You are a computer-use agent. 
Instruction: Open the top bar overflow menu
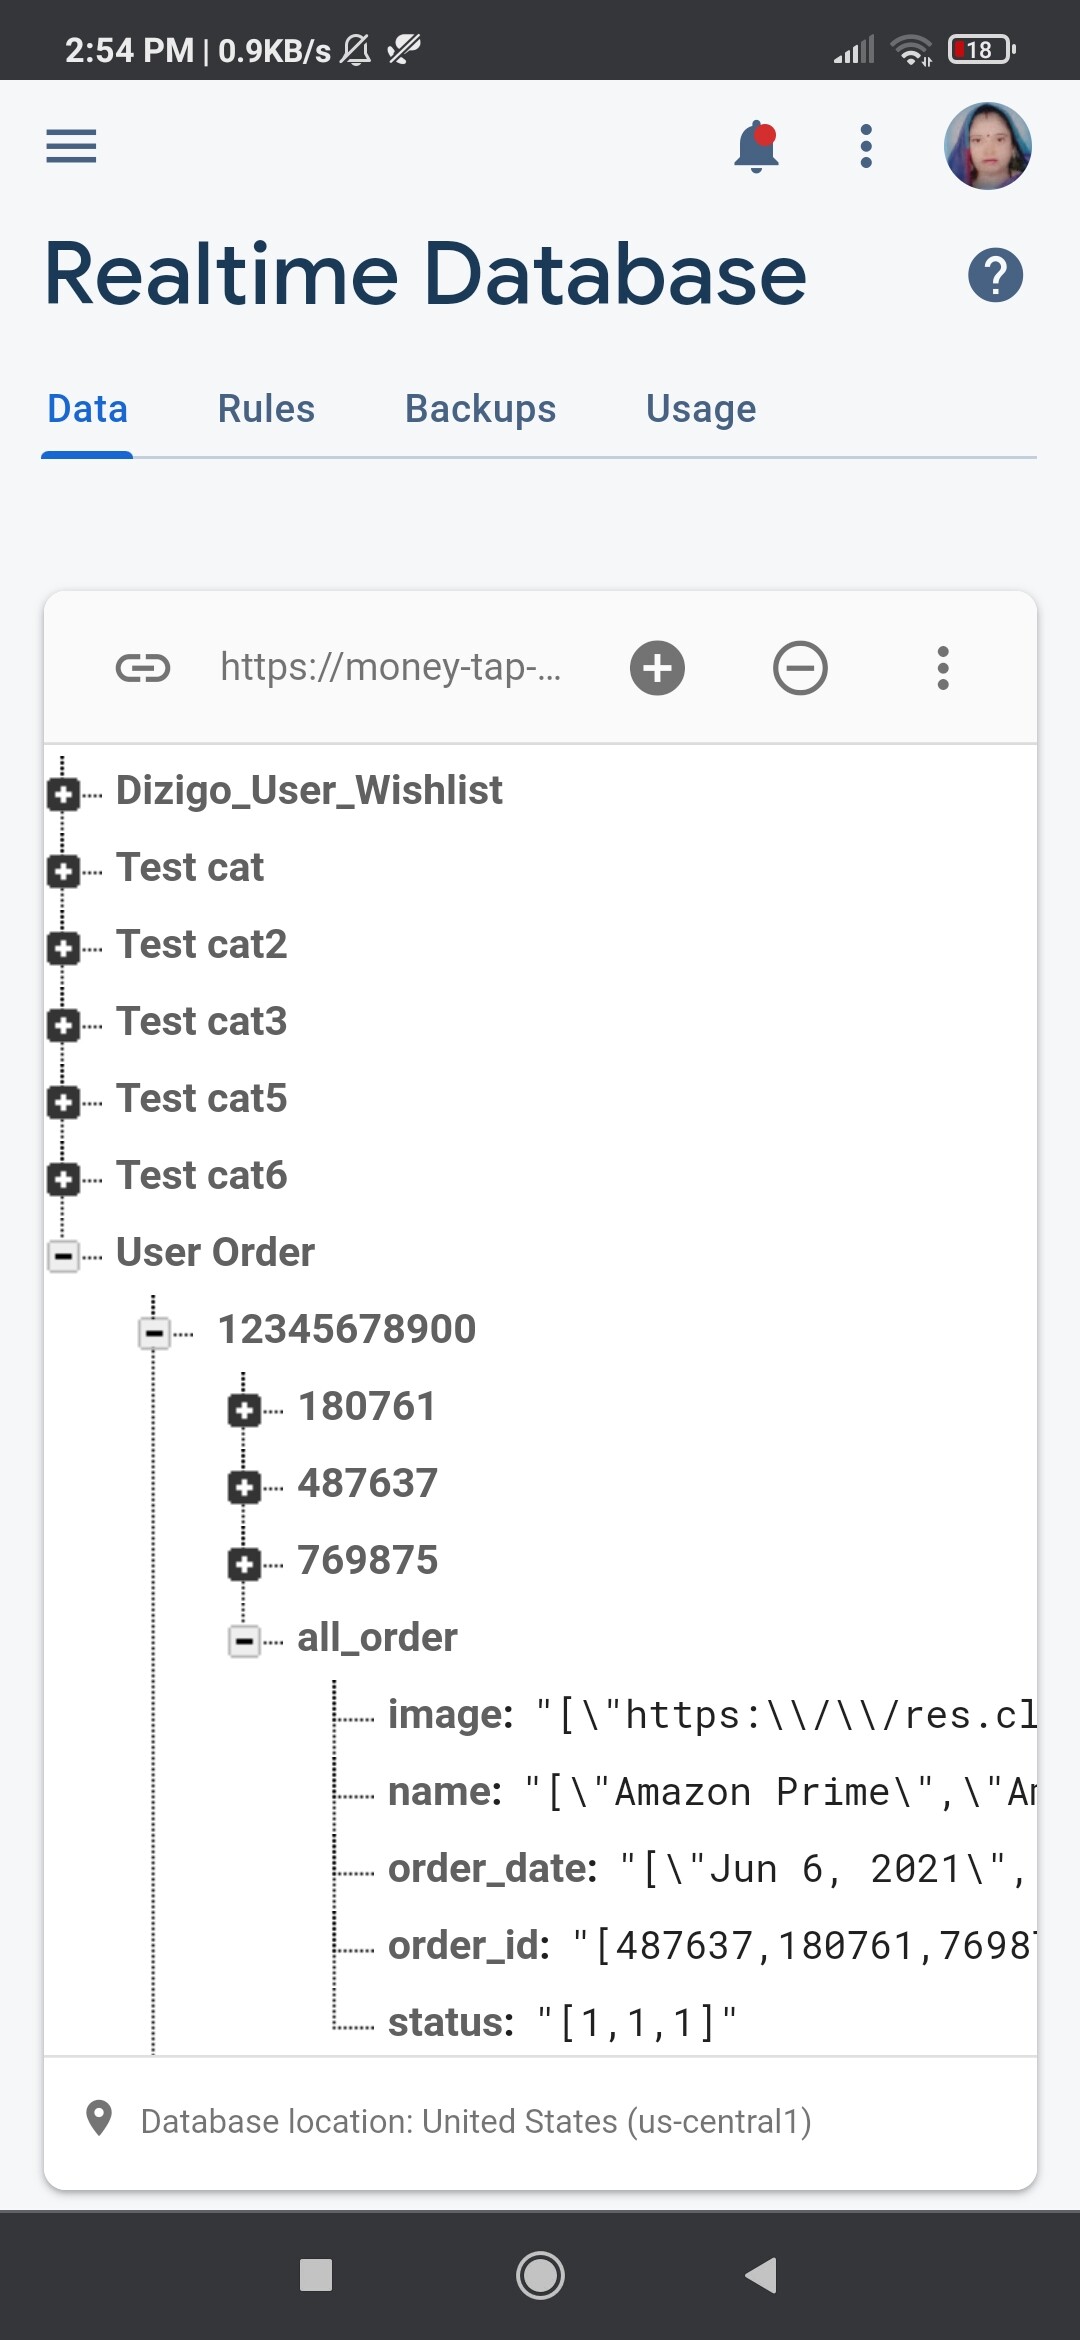point(866,147)
